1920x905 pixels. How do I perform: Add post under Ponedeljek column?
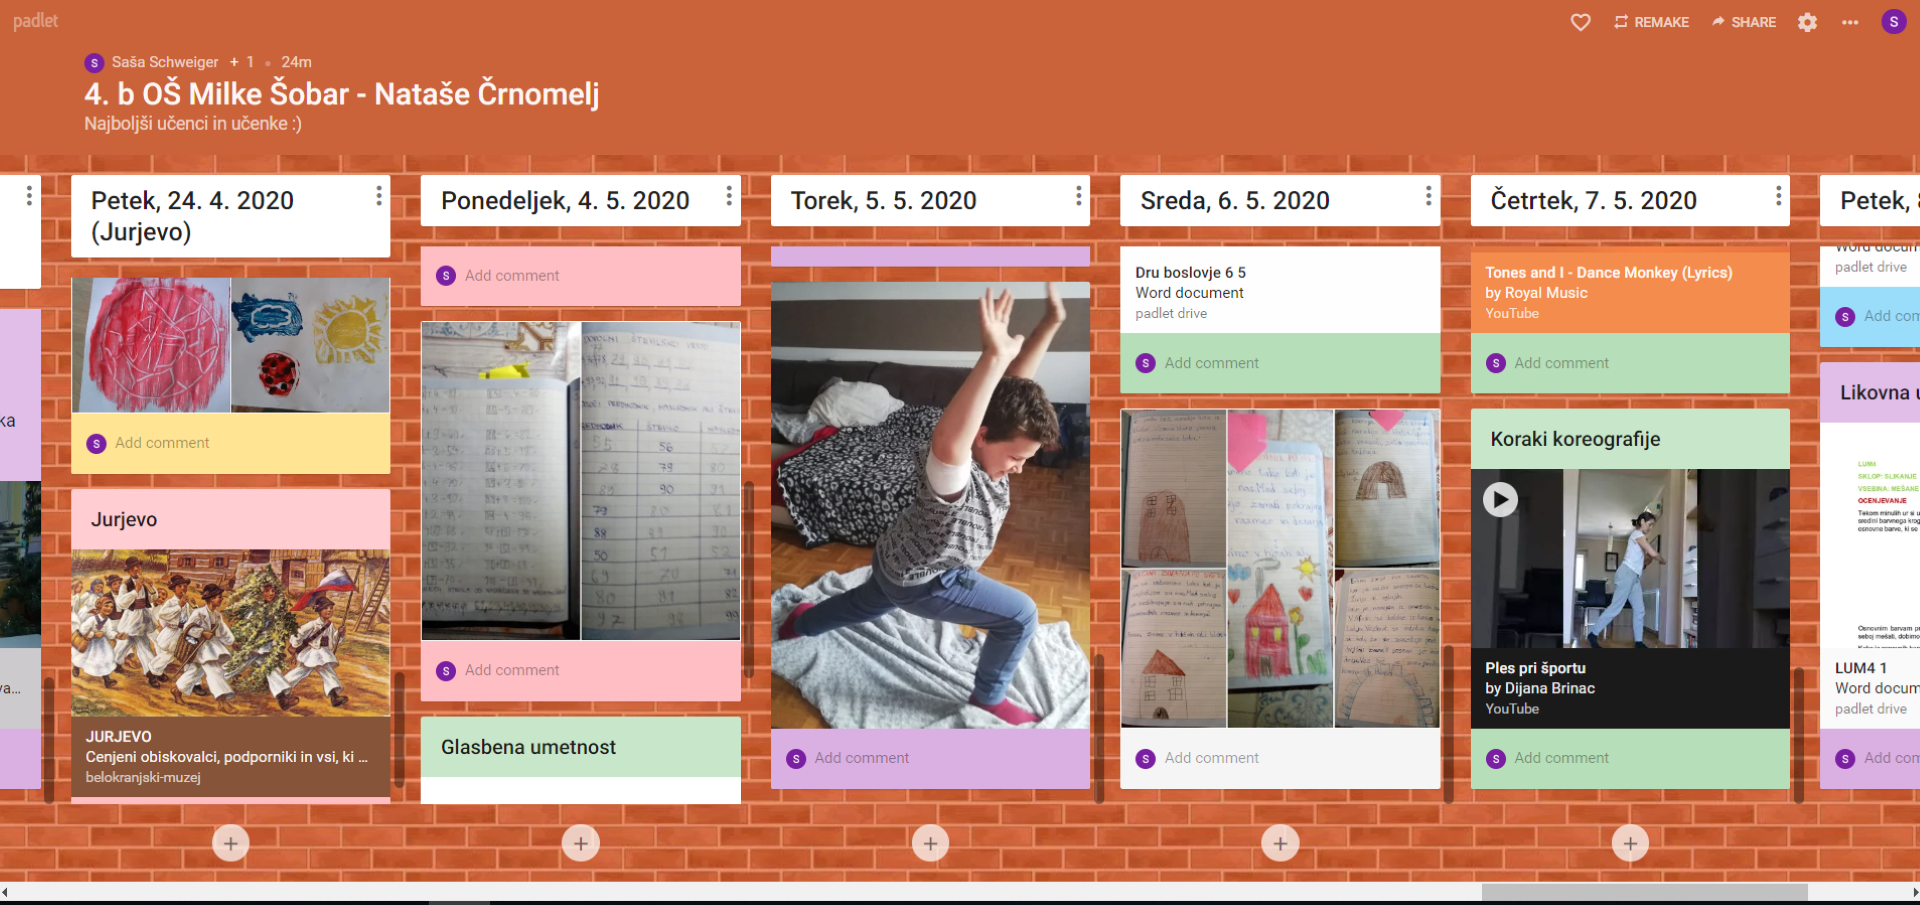(581, 843)
